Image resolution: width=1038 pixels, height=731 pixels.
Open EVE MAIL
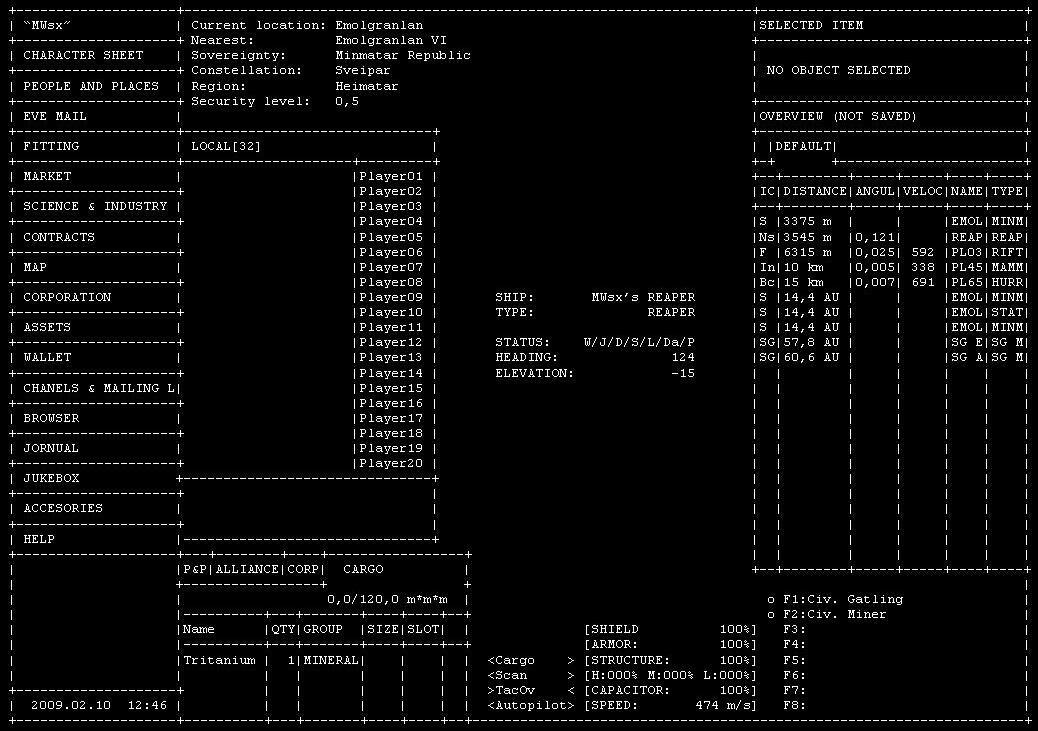point(55,116)
